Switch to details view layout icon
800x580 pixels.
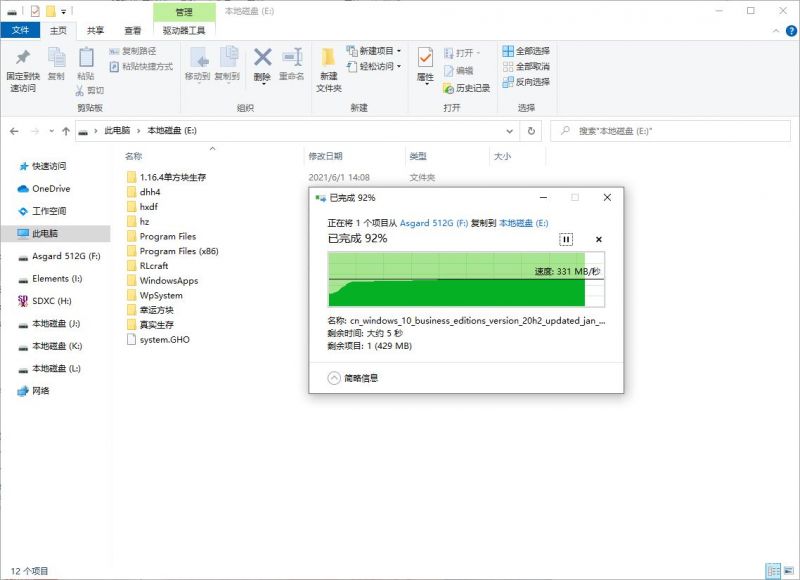point(773,570)
